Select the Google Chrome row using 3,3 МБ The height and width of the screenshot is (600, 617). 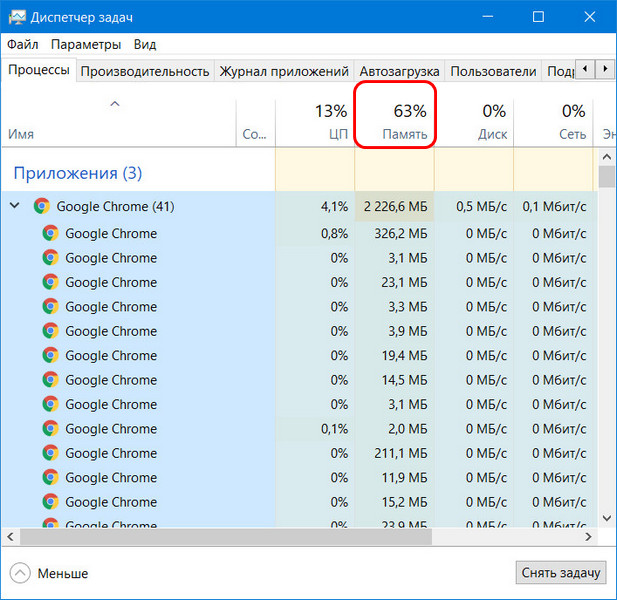click(x=299, y=306)
